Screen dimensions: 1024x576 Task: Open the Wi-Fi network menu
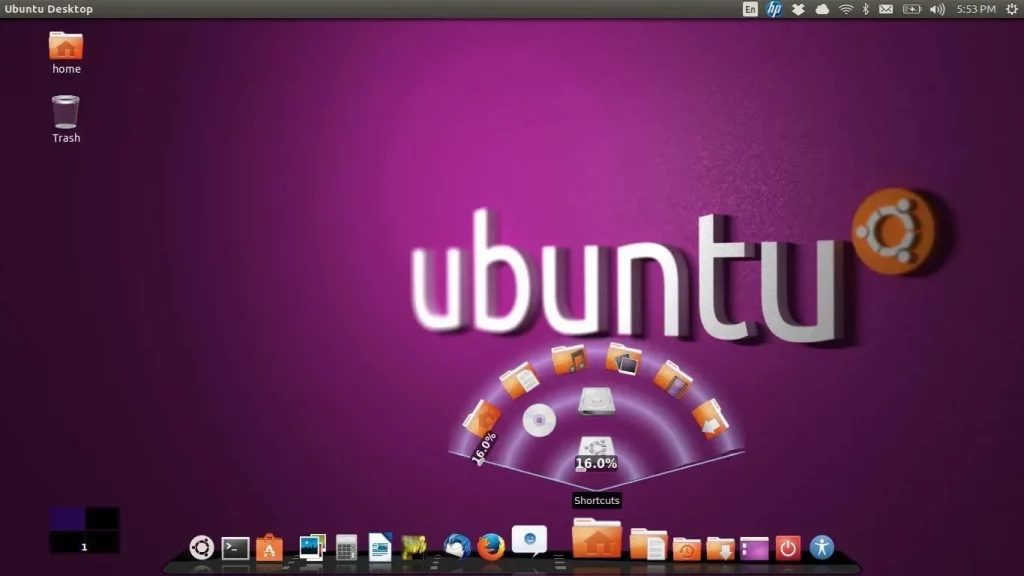pyautogui.click(x=846, y=9)
